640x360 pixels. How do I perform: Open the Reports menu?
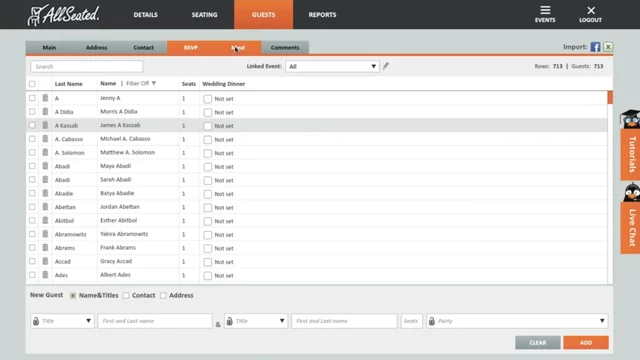coord(322,15)
